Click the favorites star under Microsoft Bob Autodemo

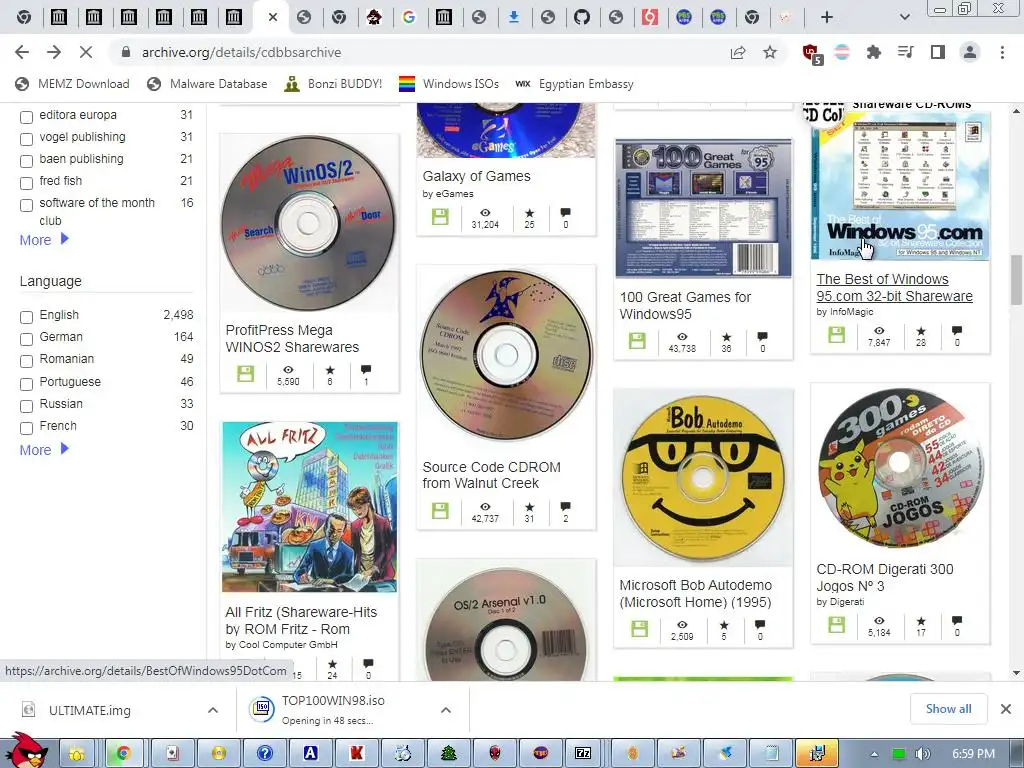click(x=724, y=625)
